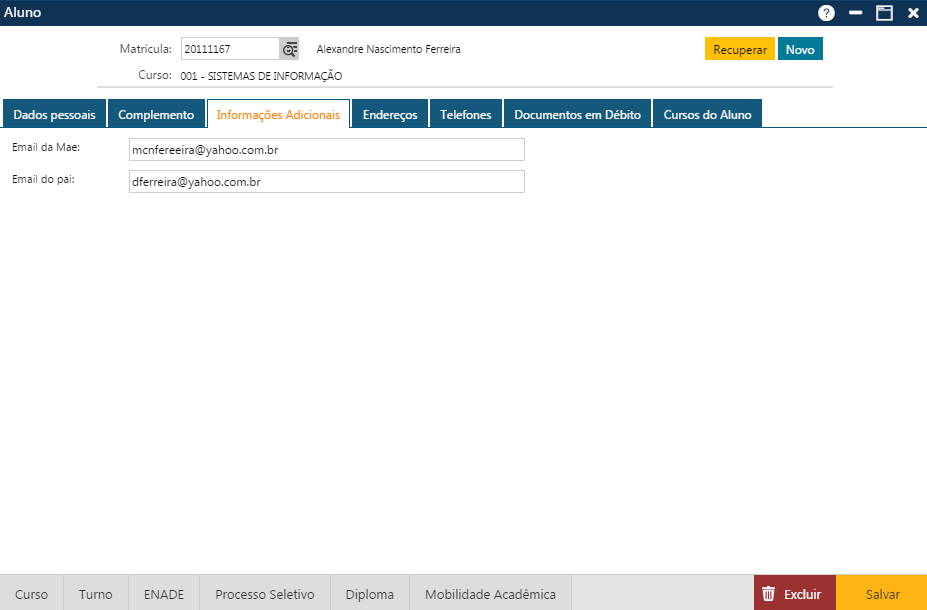Minimize the Aluno window

(855, 13)
